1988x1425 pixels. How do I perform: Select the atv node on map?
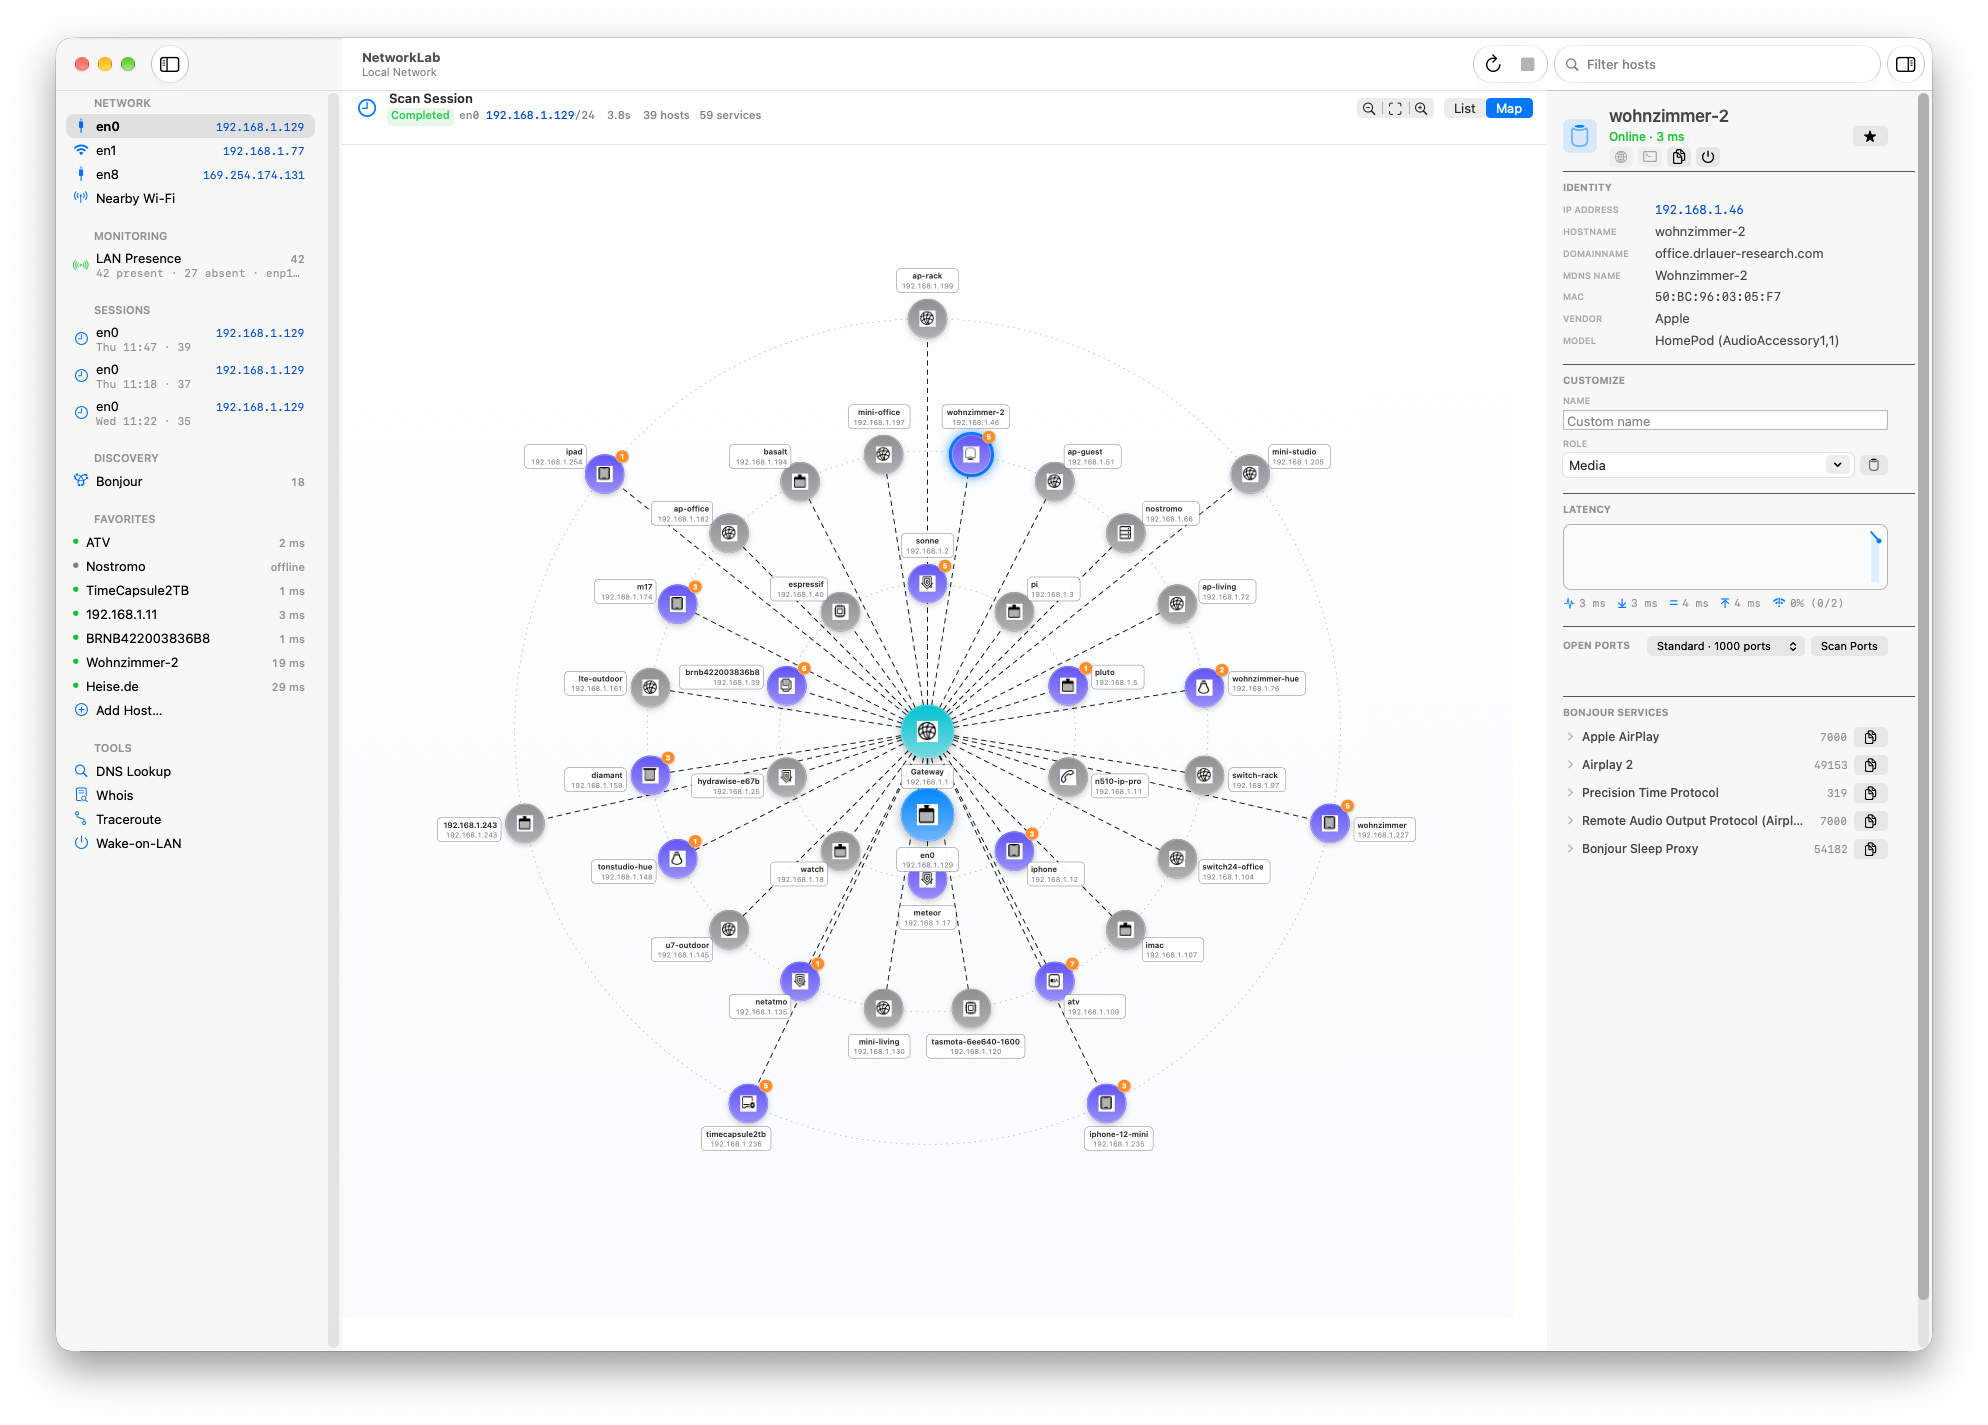coord(1054,981)
